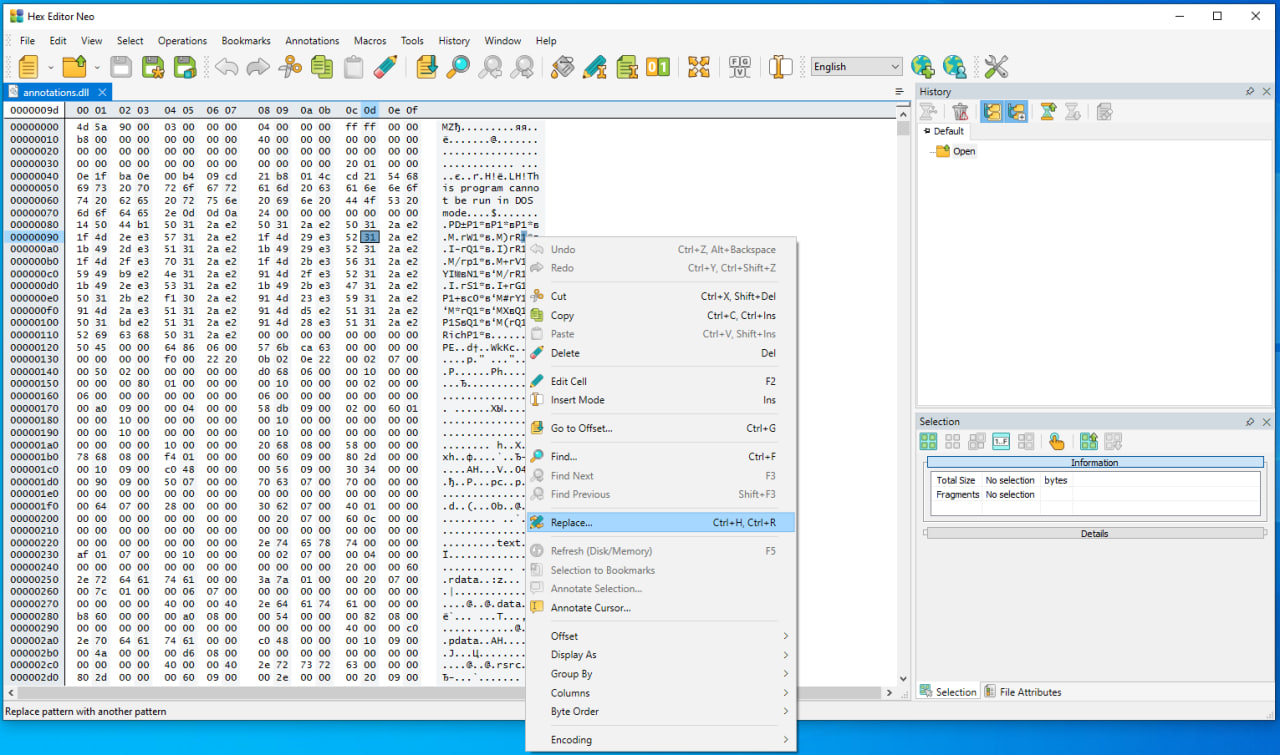Click the scissors Cut icon in toolbar
The width and height of the screenshot is (1280, 755).
tap(290, 67)
